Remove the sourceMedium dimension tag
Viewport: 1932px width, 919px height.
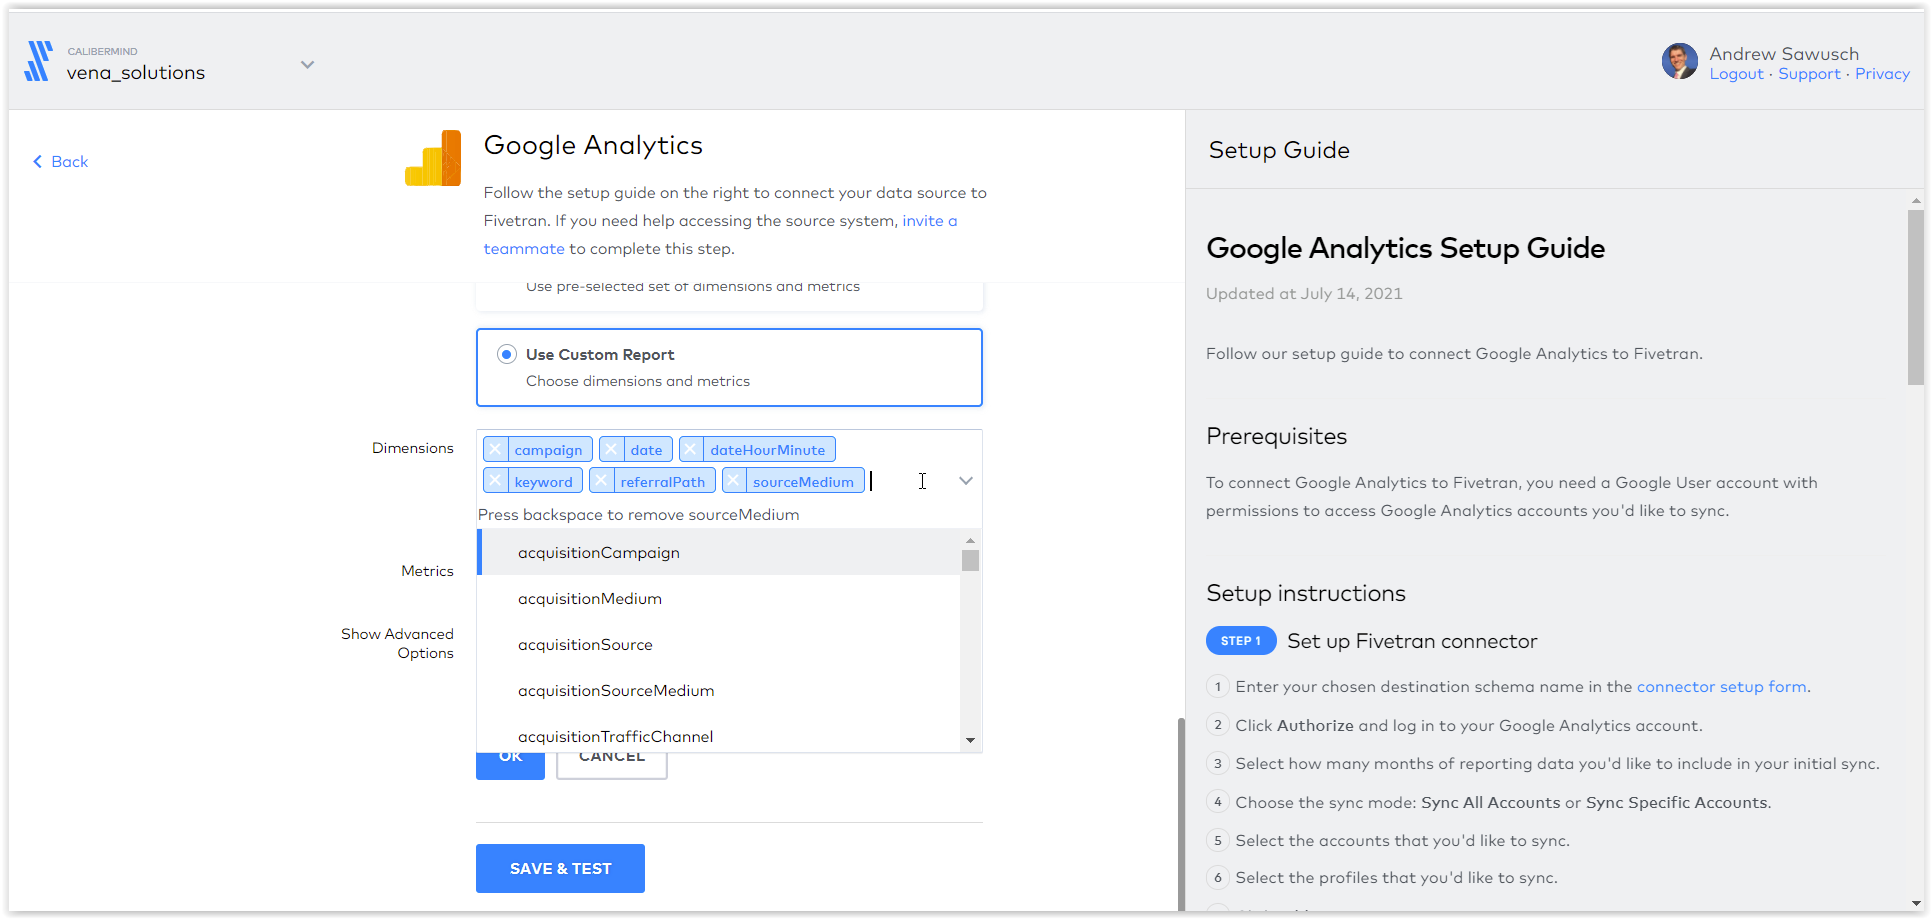735,481
